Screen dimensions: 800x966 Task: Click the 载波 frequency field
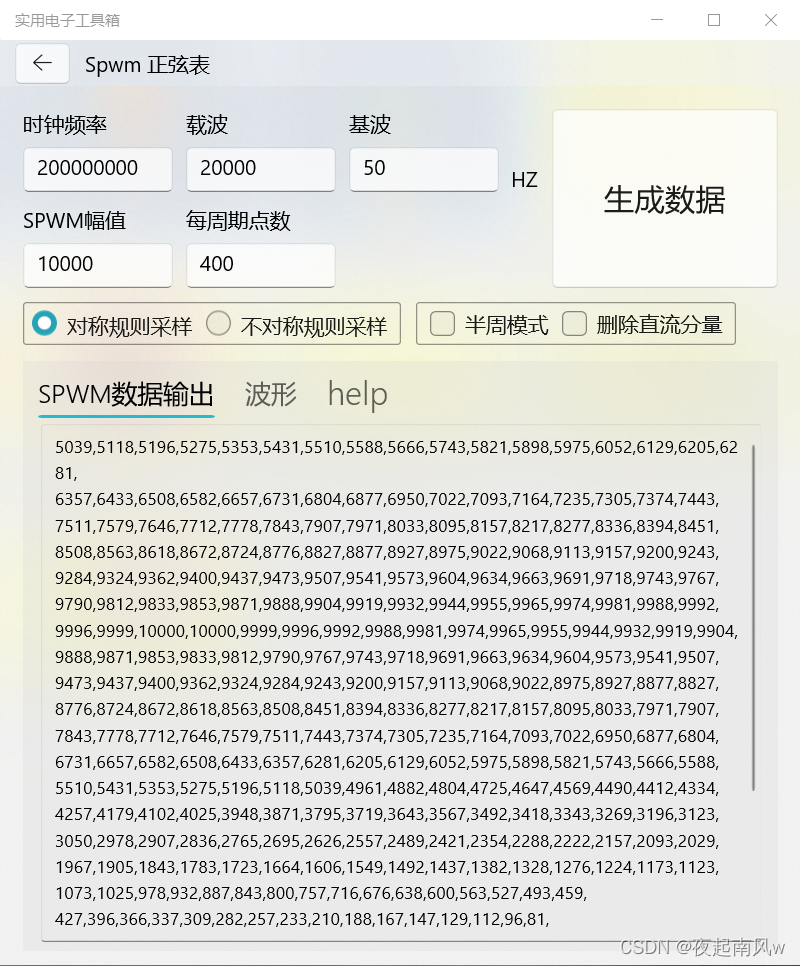(x=260, y=169)
